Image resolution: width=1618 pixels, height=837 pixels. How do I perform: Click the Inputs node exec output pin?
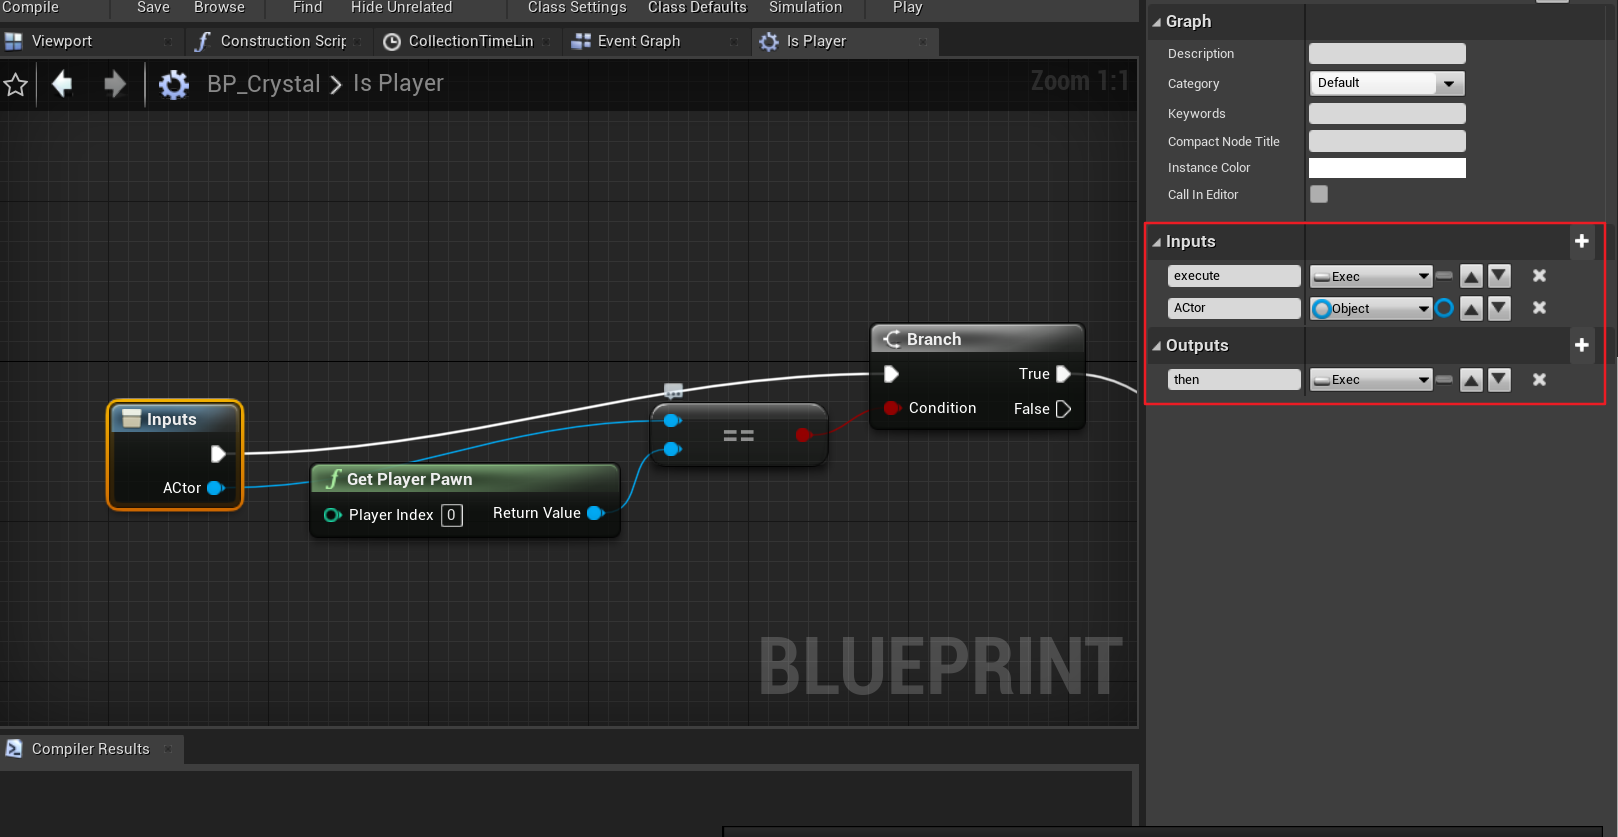tap(218, 454)
